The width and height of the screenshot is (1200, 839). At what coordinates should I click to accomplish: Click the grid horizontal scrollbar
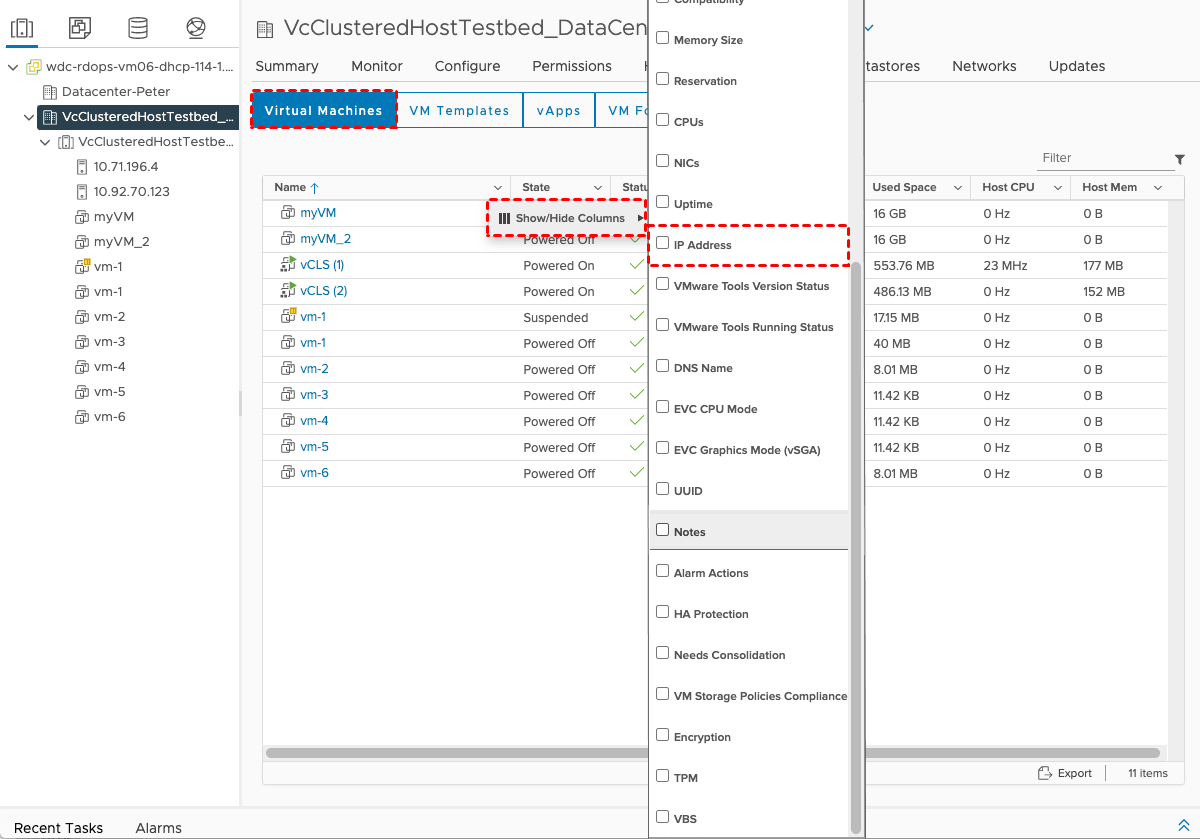[712, 752]
